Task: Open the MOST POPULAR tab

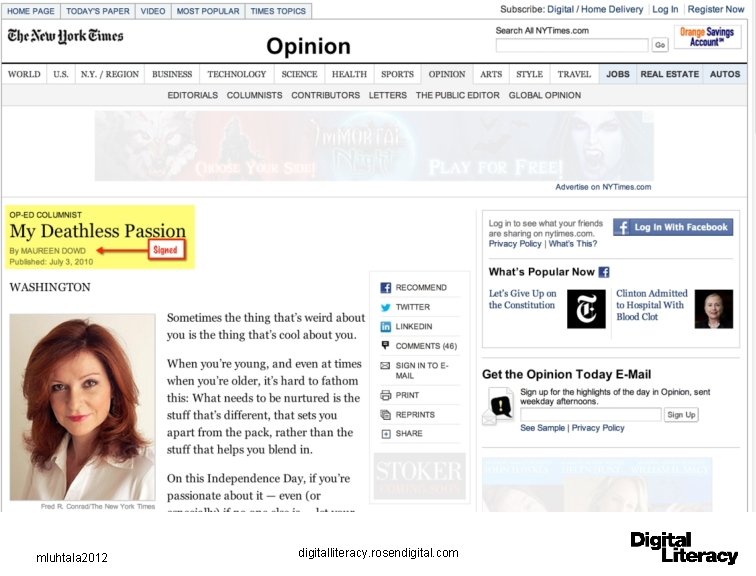Action: [x=208, y=11]
